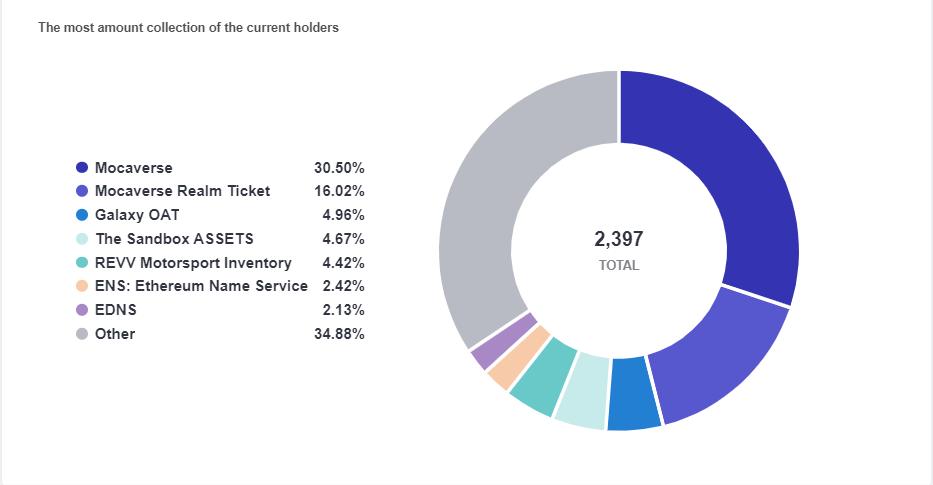This screenshot has height=485, width=933.
Task: Click The Sandbox ASSETS legend dot
Action: click(x=82, y=239)
